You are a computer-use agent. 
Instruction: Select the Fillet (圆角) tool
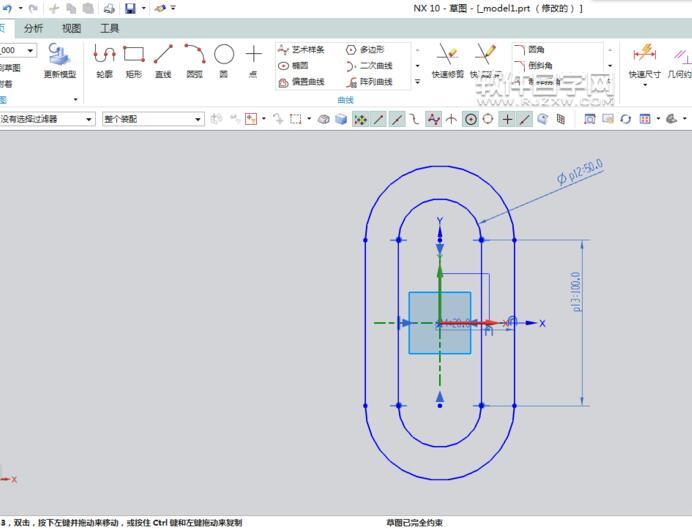530,49
